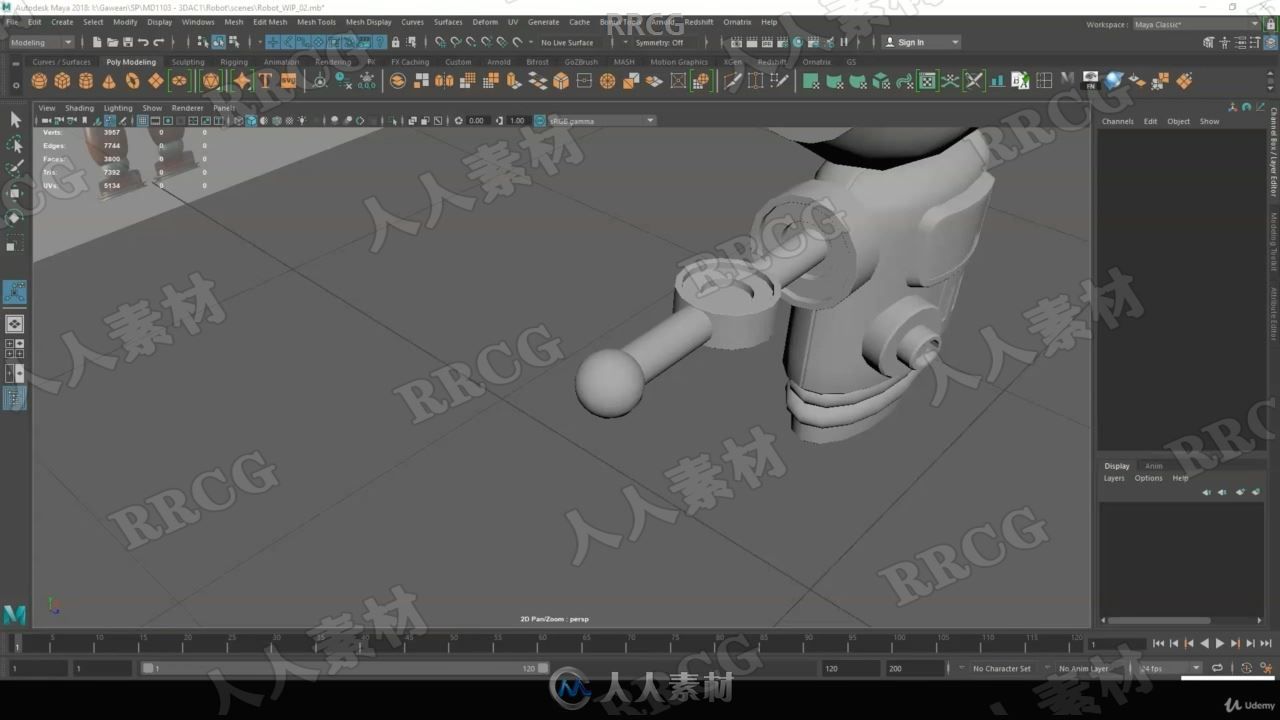This screenshot has width=1280, height=720.
Task: Click the Target Weld crossed-tools shelf icon
Action: pos(973,80)
